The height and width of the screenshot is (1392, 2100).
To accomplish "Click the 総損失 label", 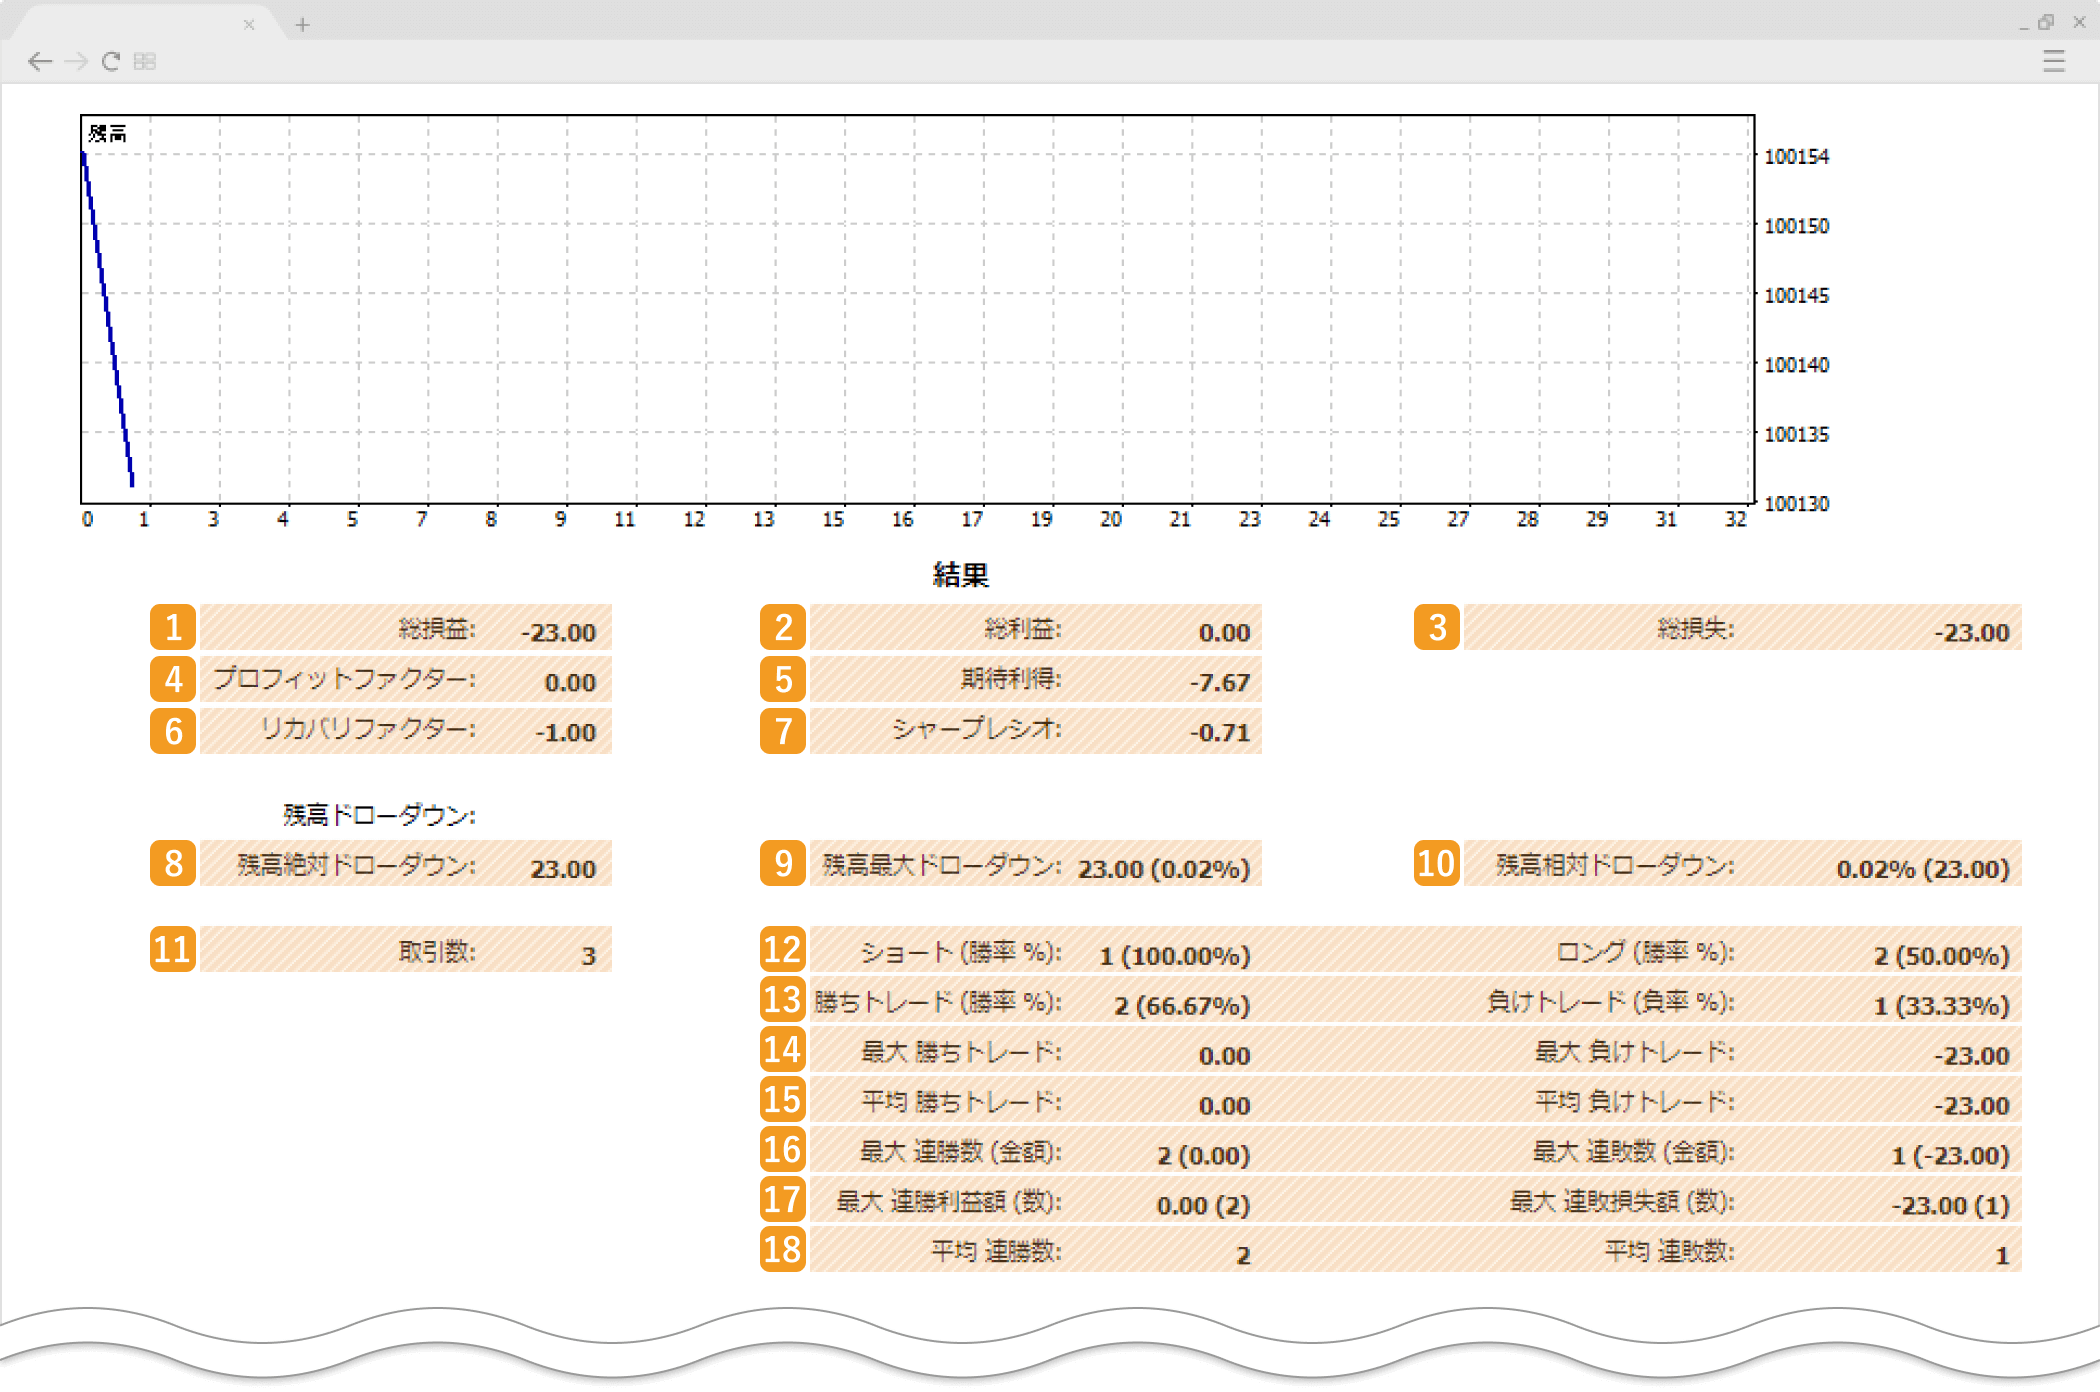I will [x=1696, y=629].
